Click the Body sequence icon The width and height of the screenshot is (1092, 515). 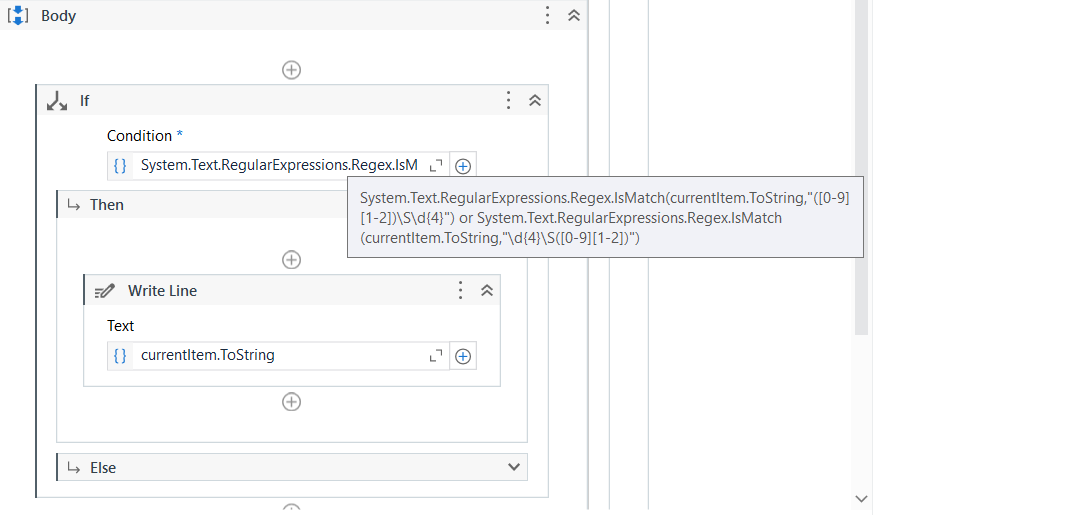pyautogui.click(x=17, y=16)
